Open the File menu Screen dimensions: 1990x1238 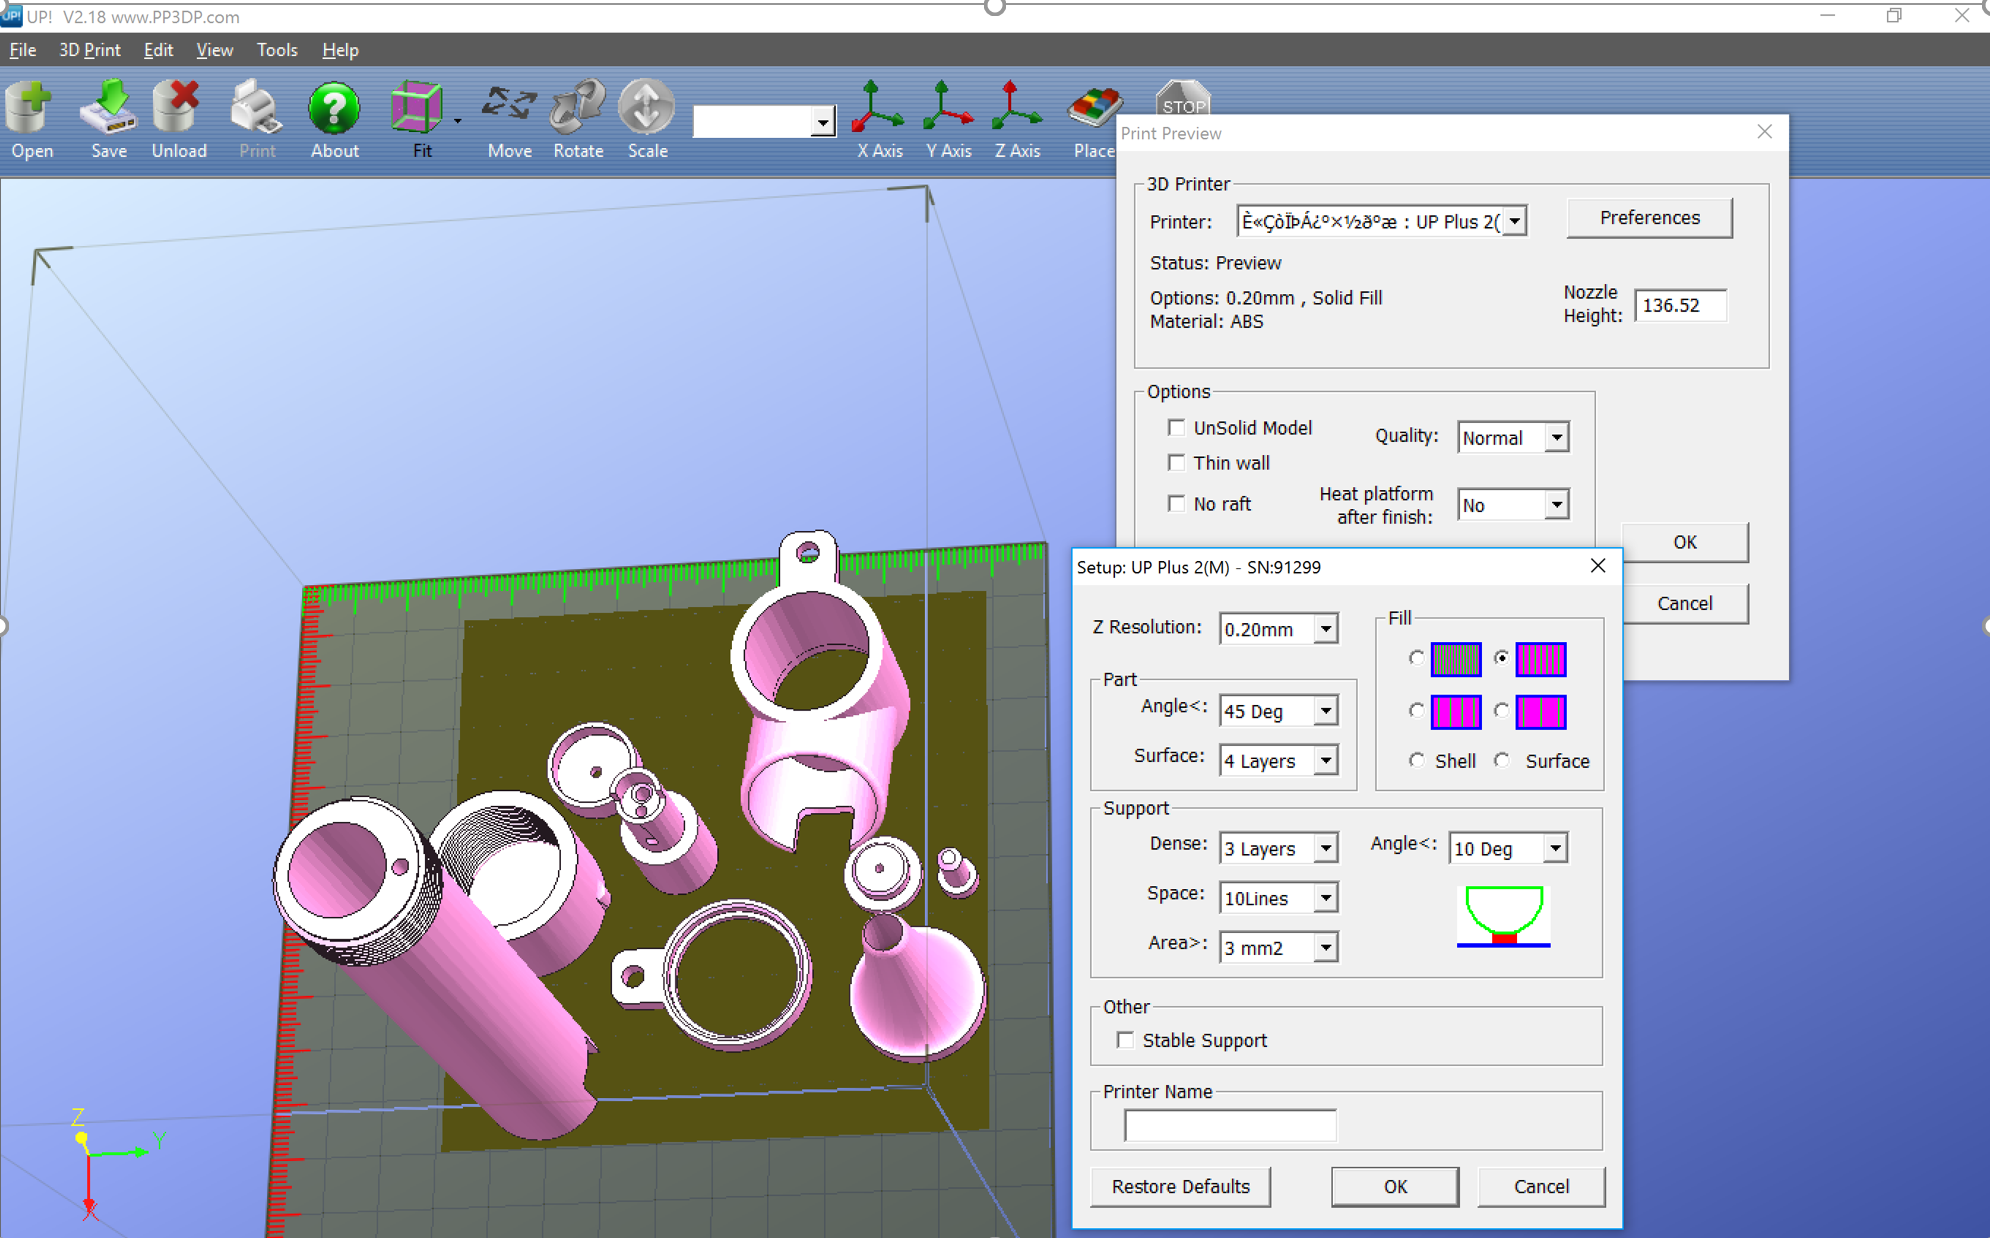[x=23, y=50]
